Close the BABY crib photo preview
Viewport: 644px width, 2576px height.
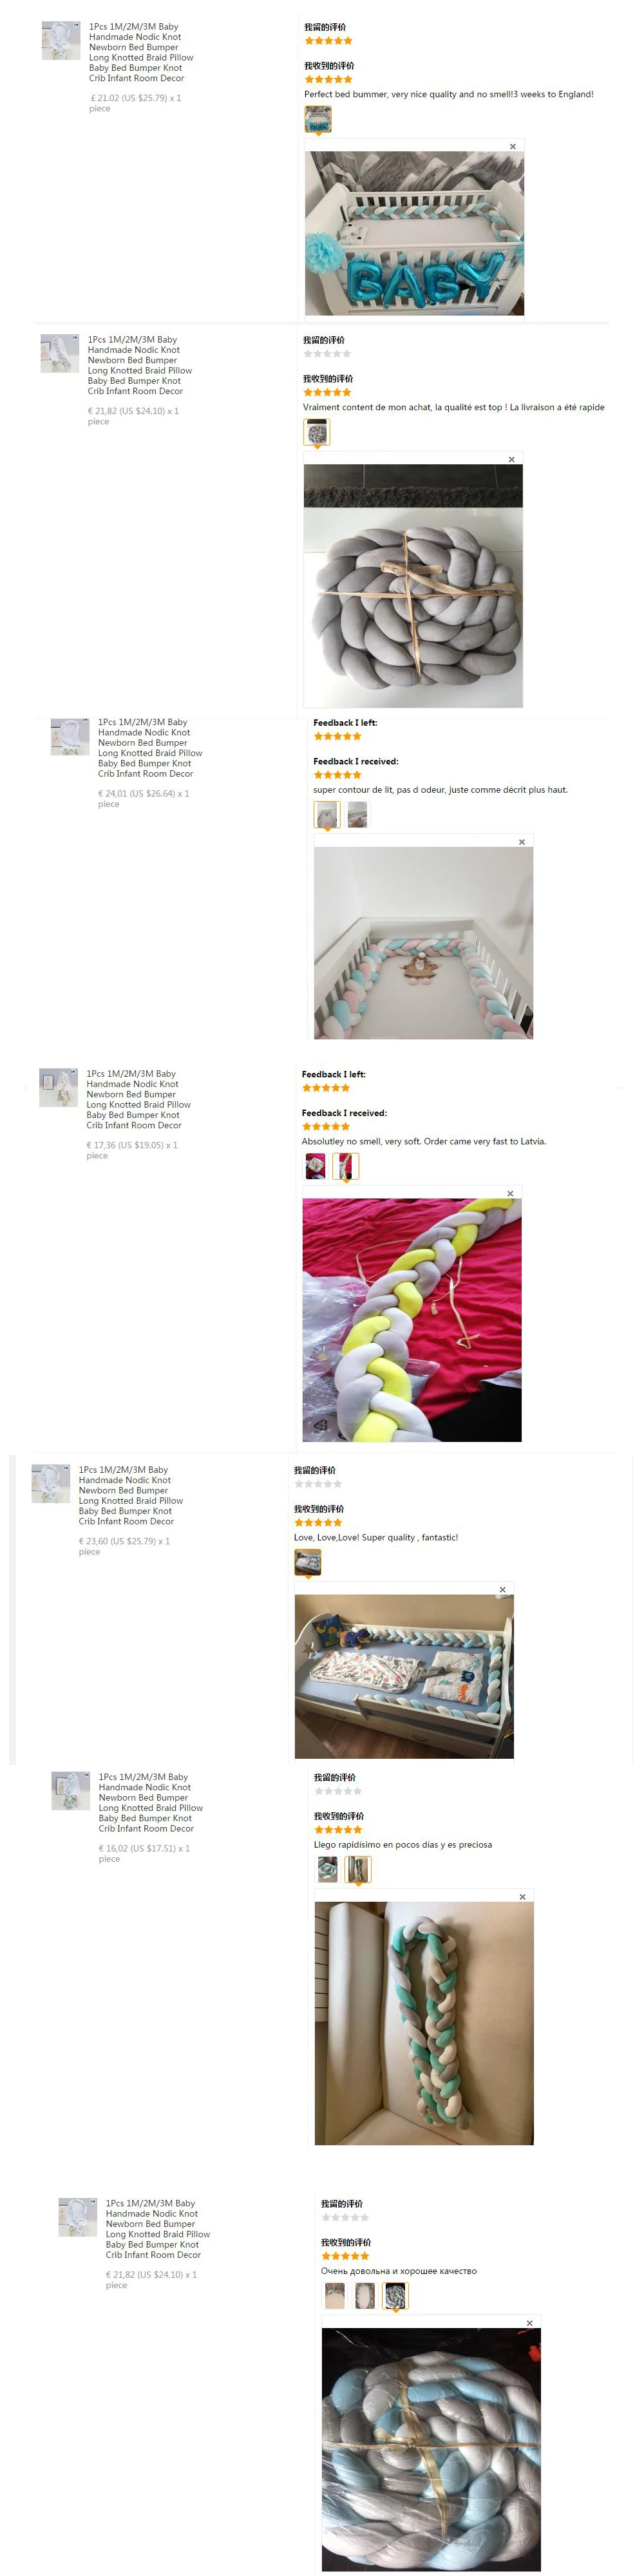(x=513, y=146)
